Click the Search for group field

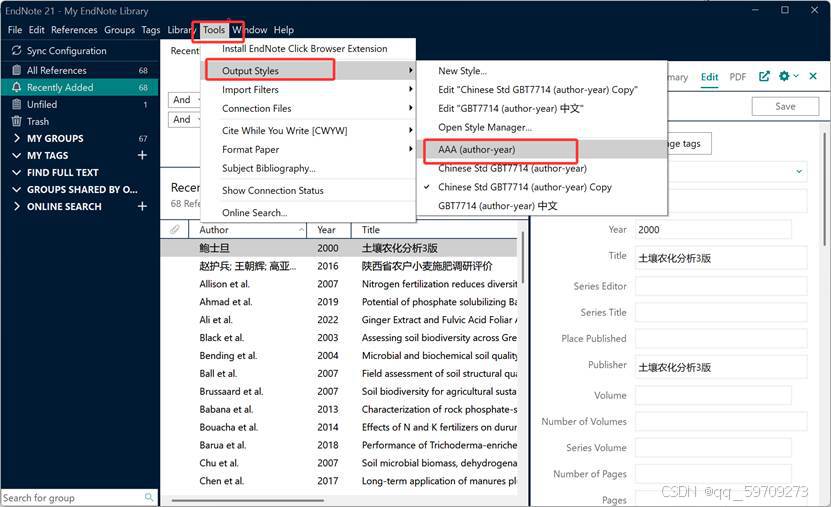tap(73, 497)
